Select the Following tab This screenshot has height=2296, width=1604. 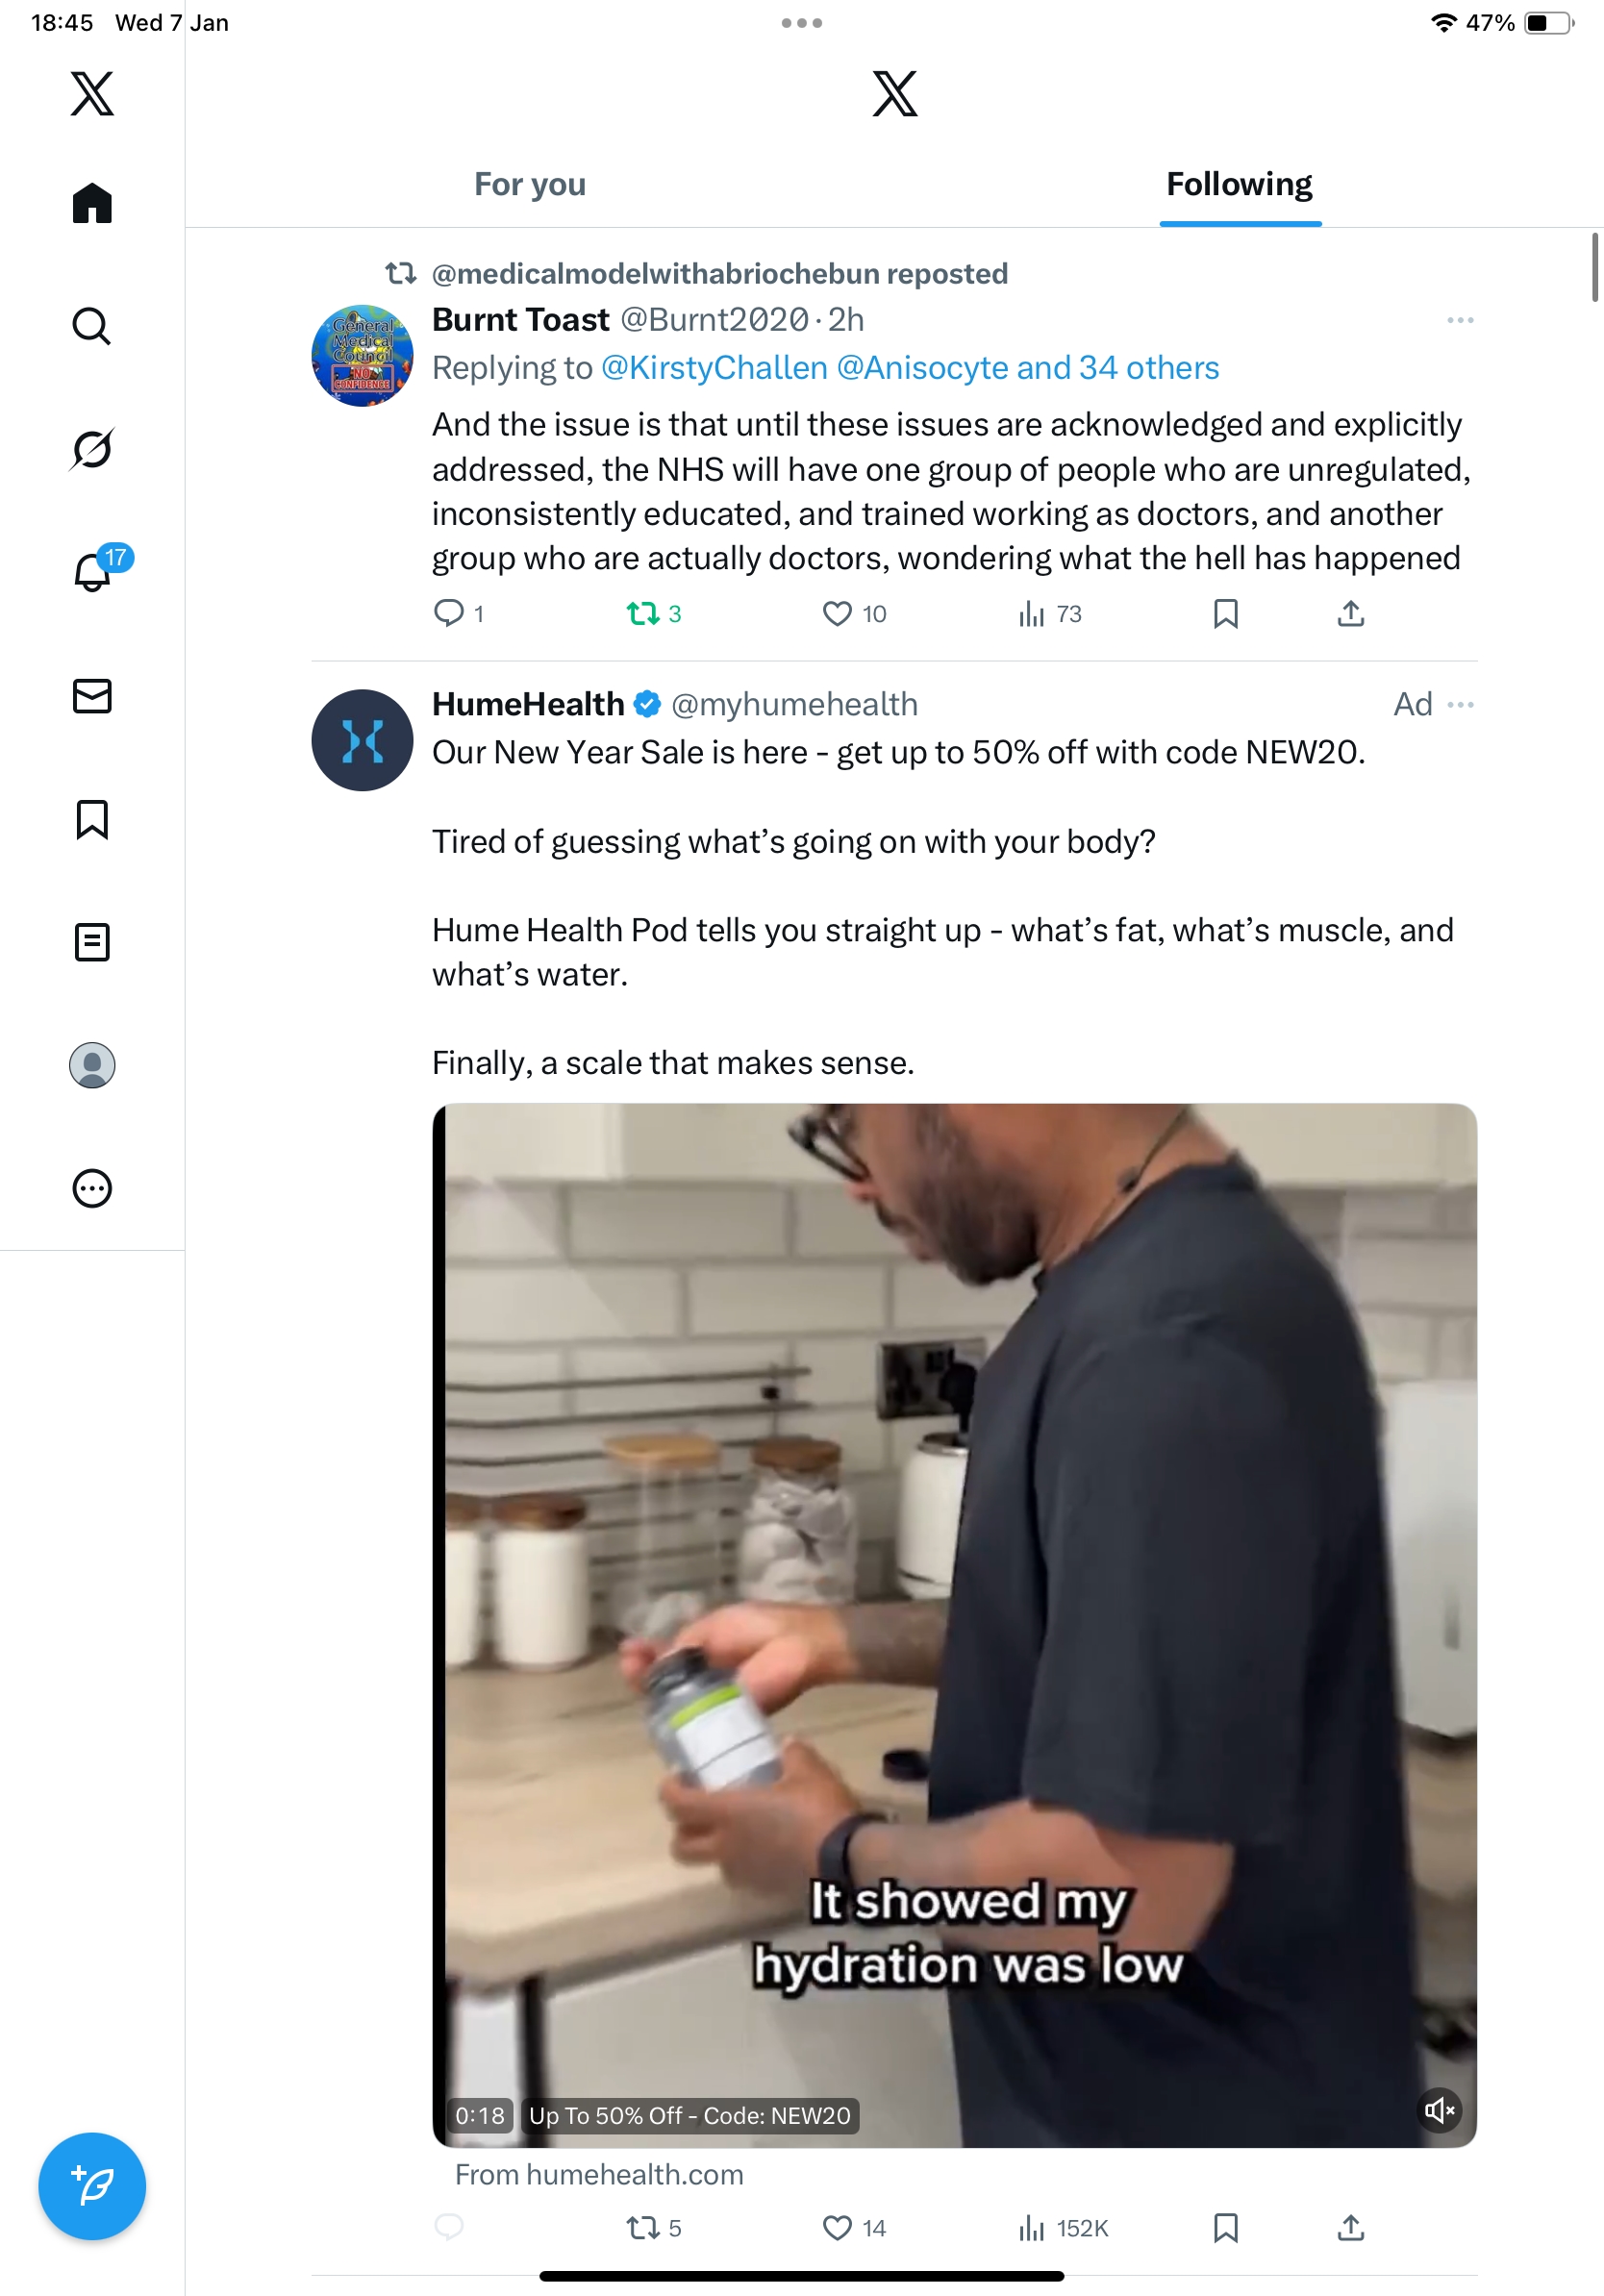pos(1239,185)
